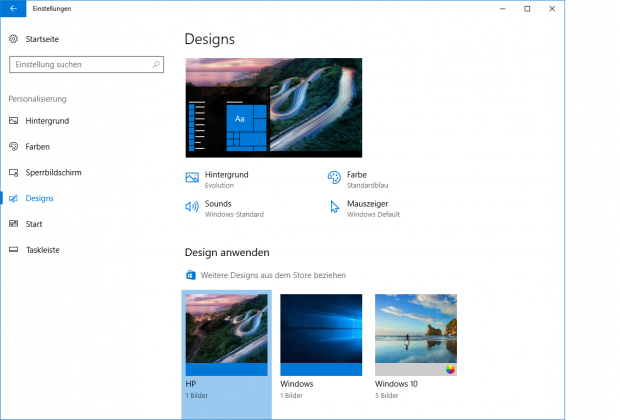Click the Farbe Standardblau palette icon
This screenshot has width=620, height=420.
click(x=334, y=178)
